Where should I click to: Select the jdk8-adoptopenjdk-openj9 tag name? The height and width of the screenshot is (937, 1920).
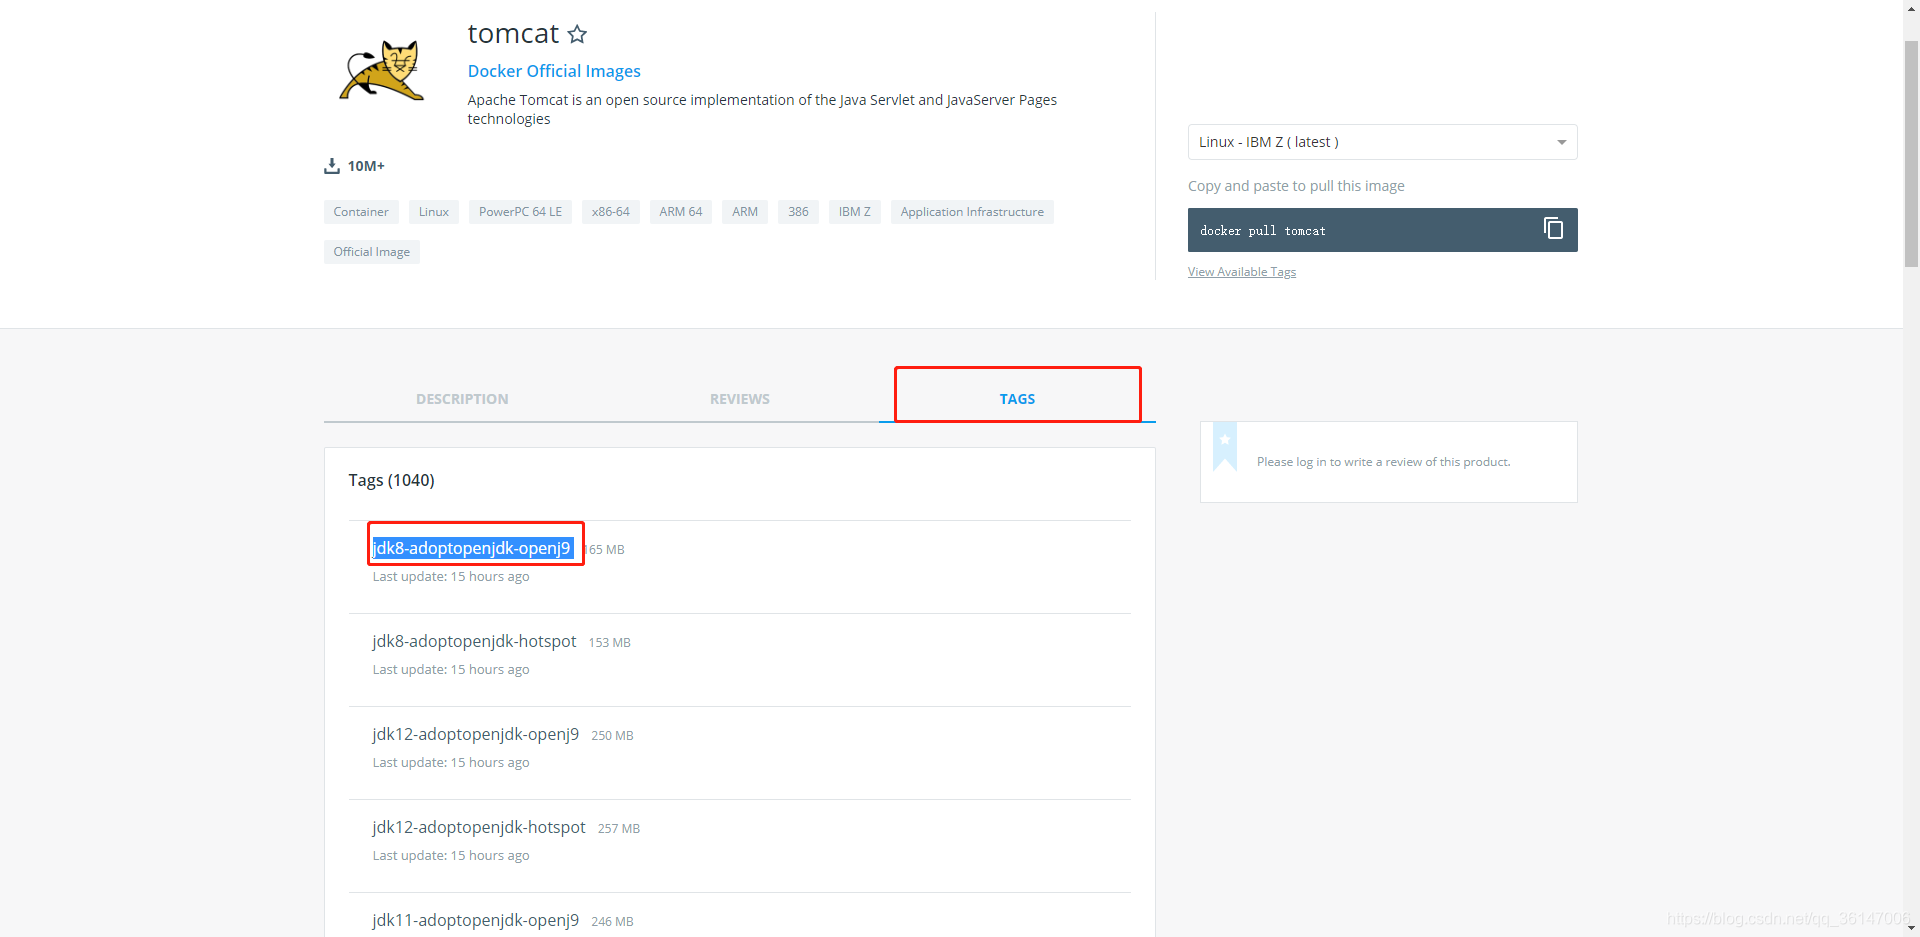(472, 548)
